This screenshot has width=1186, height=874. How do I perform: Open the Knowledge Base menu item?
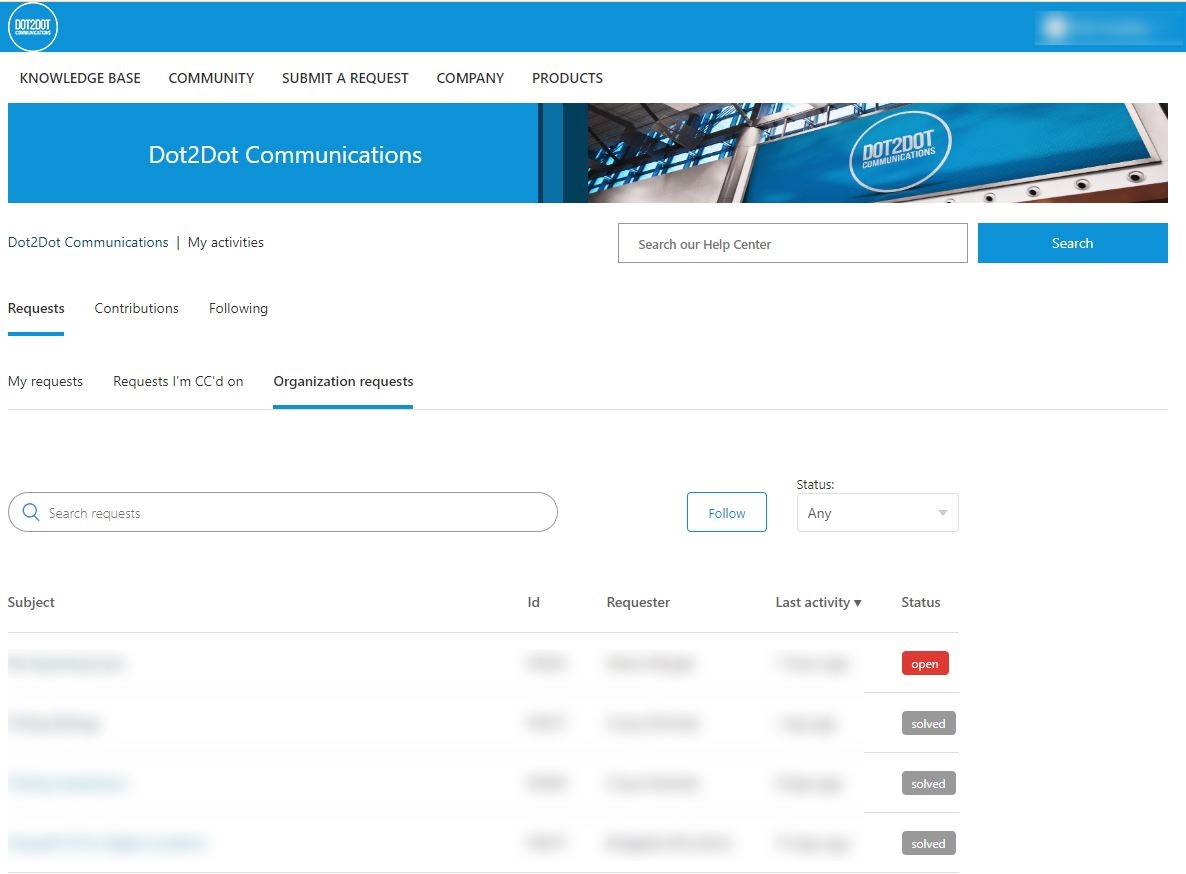click(80, 78)
